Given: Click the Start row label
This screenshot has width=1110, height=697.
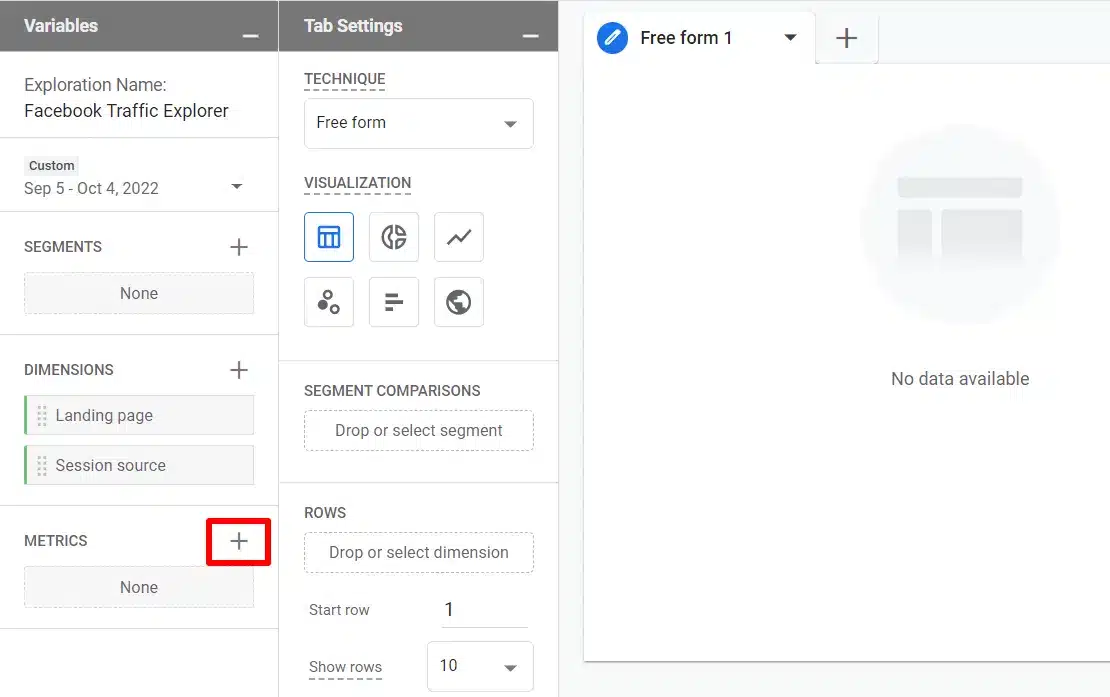Looking at the screenshot, I should (x=339, y=610).
